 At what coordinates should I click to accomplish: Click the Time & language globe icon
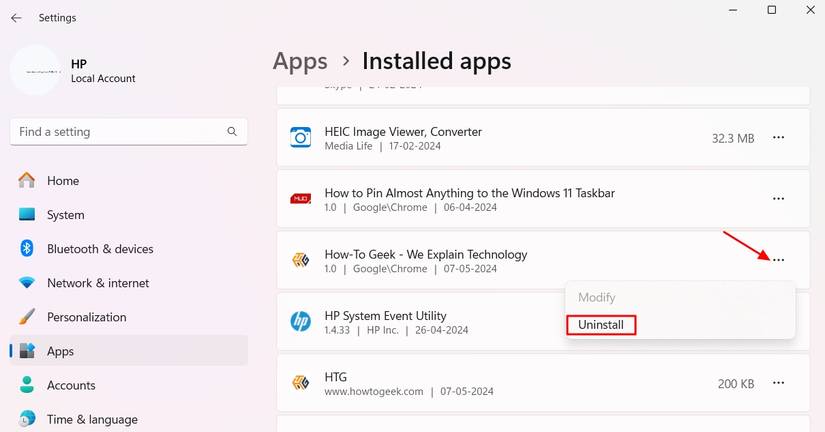pos(27,419)
